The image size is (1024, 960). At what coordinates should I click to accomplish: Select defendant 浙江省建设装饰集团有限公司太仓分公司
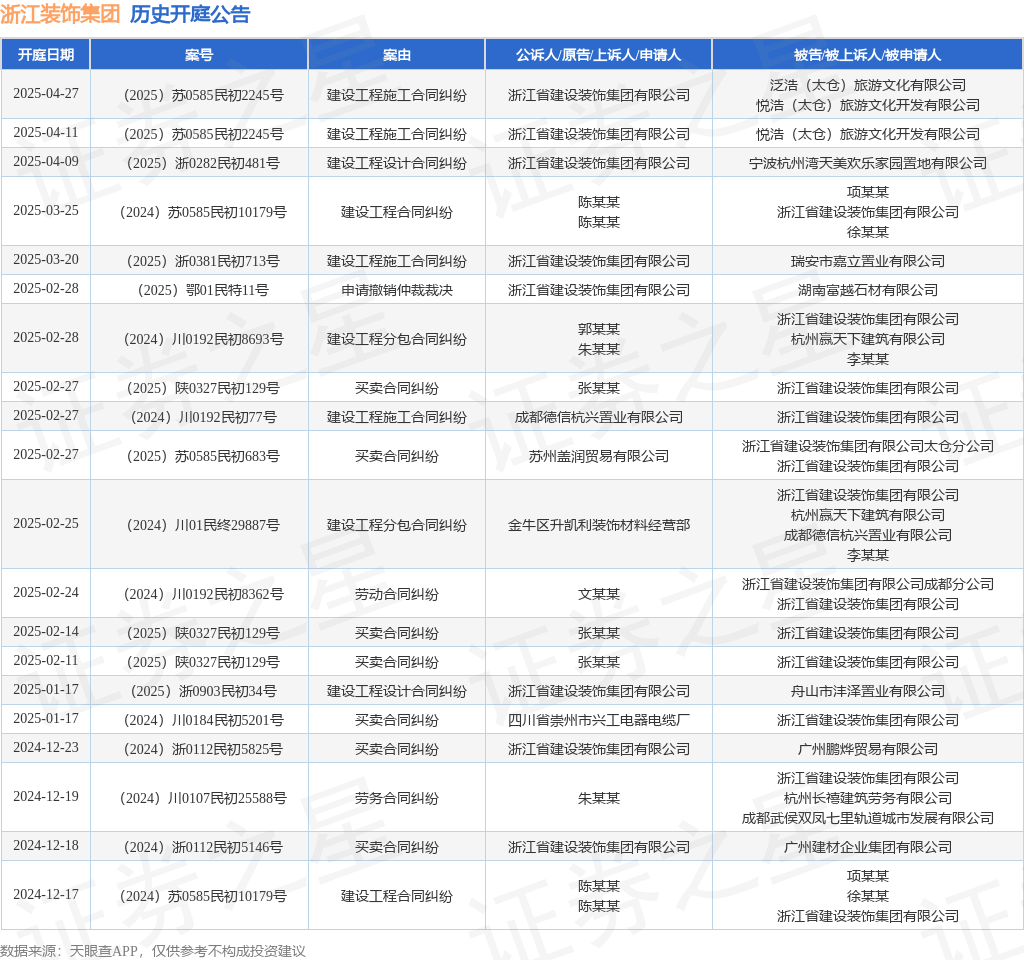coord(867,446)
